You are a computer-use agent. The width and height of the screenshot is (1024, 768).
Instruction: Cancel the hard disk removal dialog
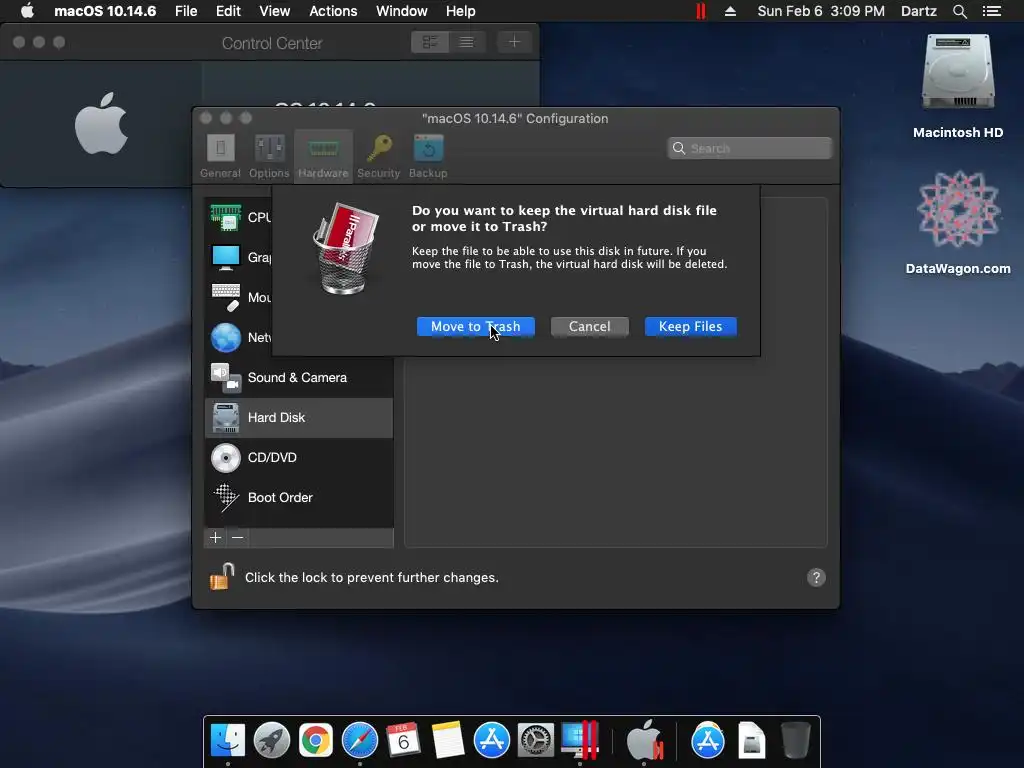(589, 327)
